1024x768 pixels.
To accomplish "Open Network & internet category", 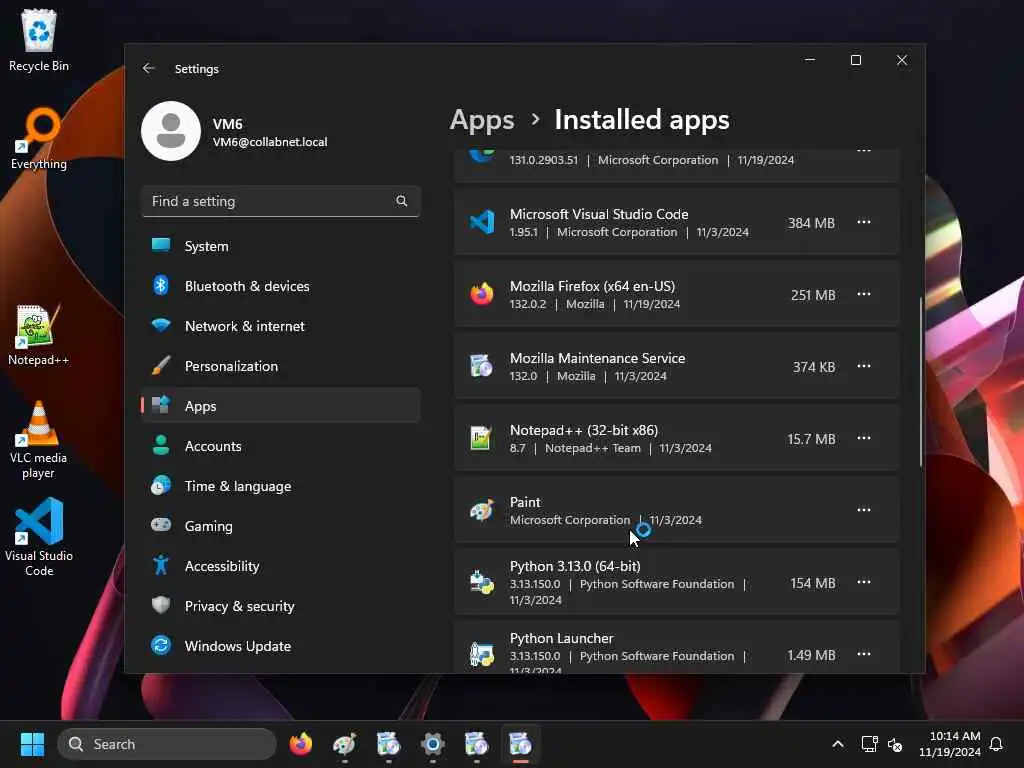I will (281, 325).
